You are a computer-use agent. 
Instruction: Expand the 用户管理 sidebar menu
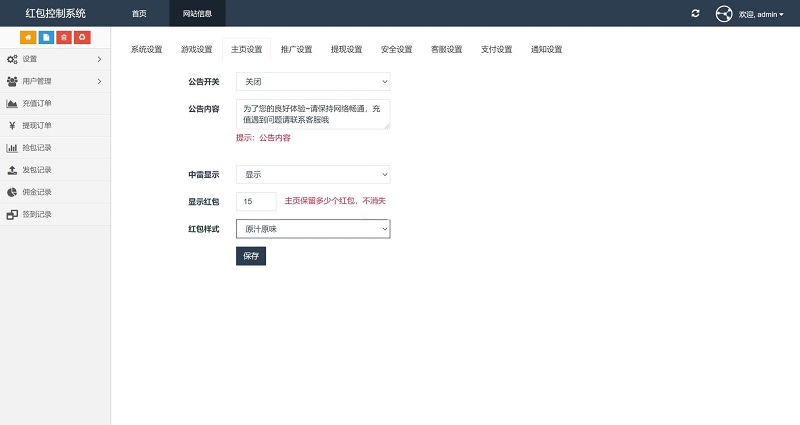click(x=55, y=81)
